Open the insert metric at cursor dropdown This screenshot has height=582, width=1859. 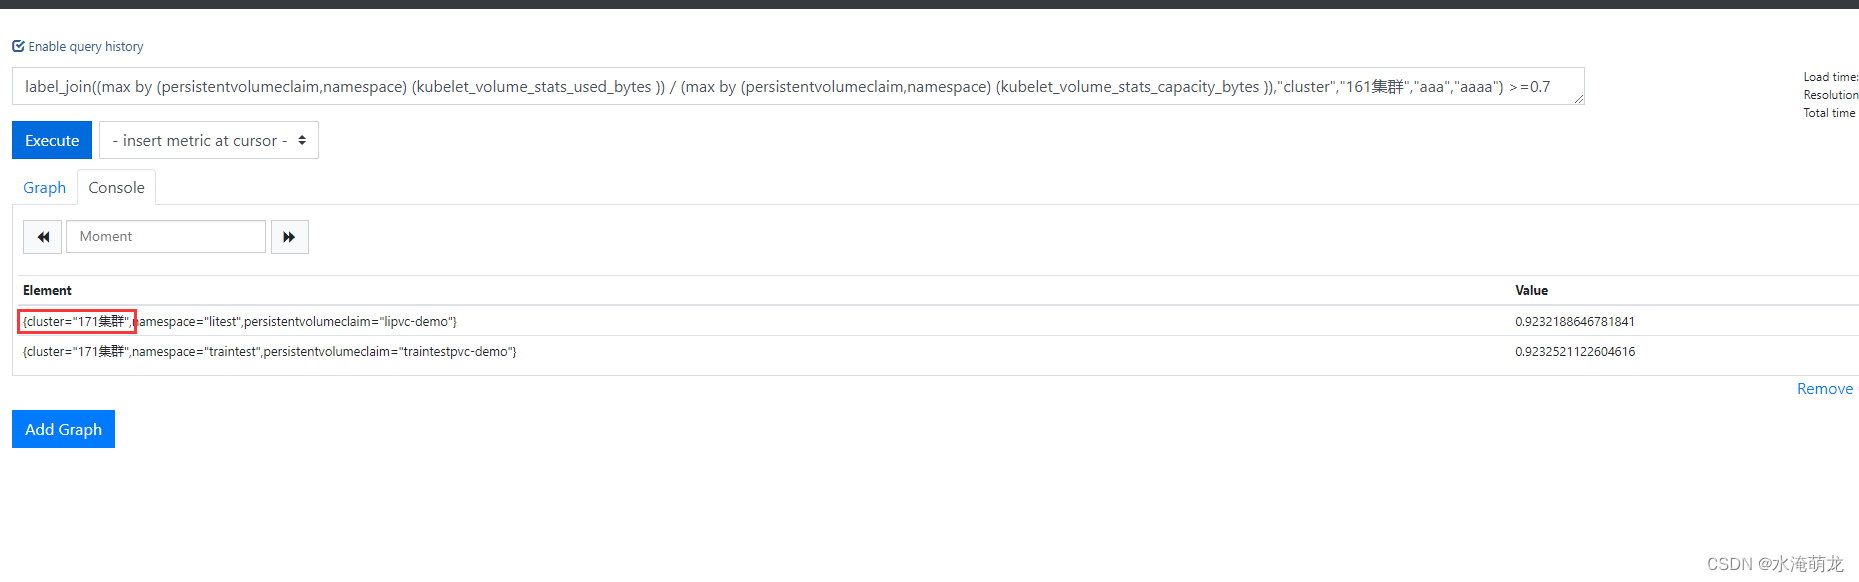[x=208, y=140]
